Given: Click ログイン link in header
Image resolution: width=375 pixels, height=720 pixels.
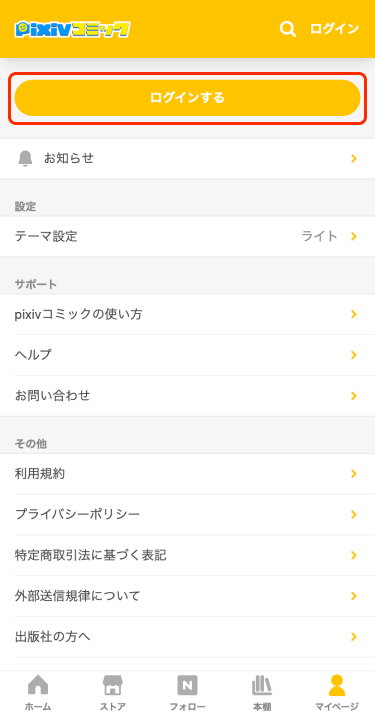Looking at the screenshot, I should [334, 29].
